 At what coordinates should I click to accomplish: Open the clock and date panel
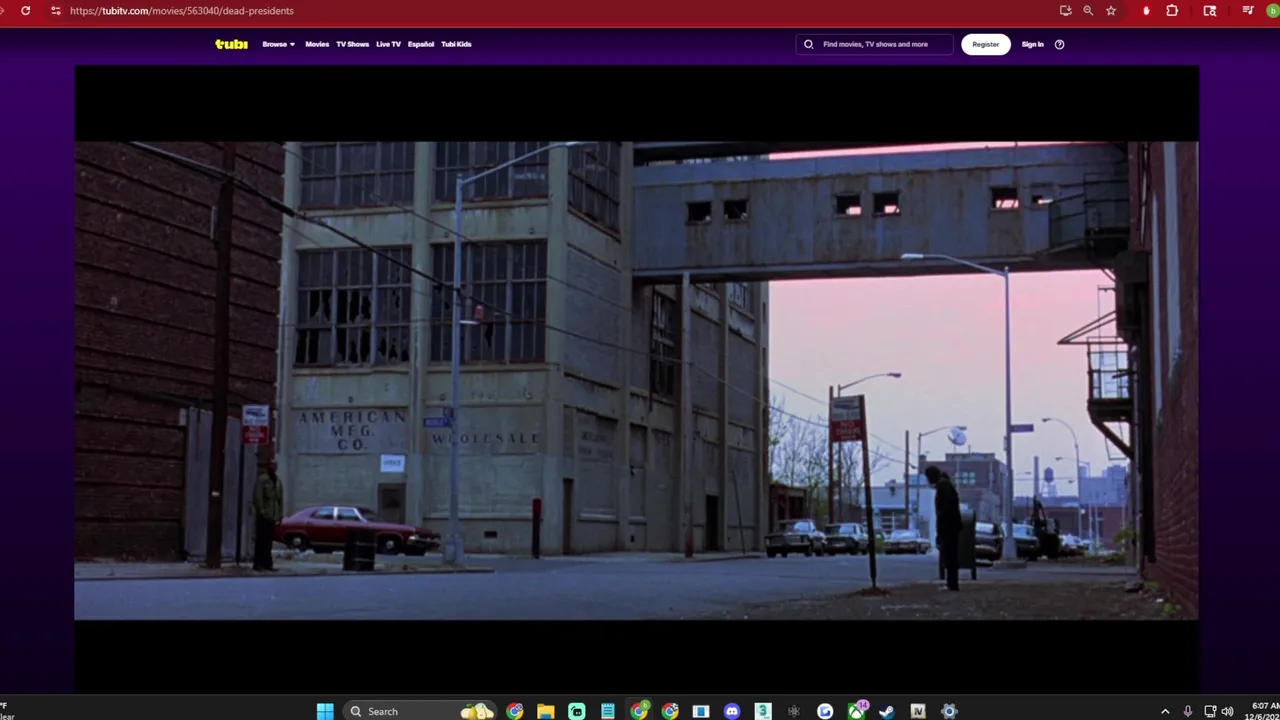[1264, 711]
